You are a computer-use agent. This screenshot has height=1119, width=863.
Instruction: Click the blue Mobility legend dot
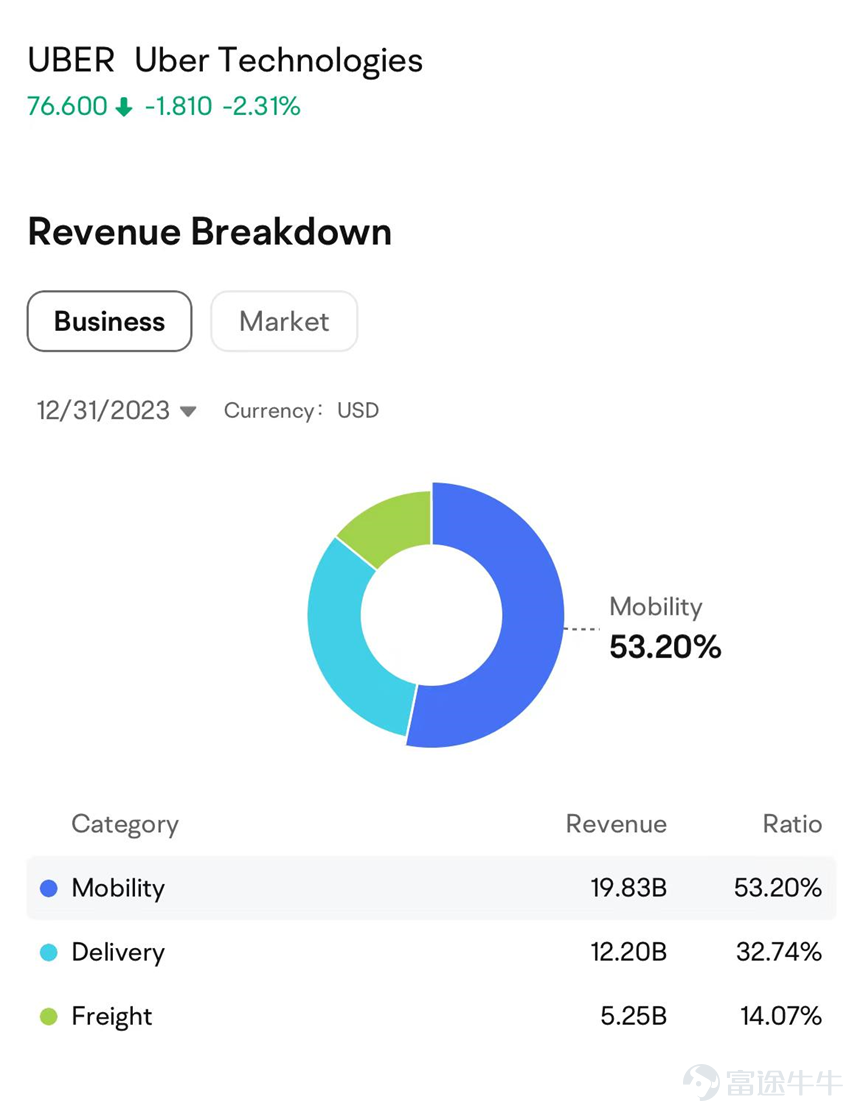coord(49,888)
